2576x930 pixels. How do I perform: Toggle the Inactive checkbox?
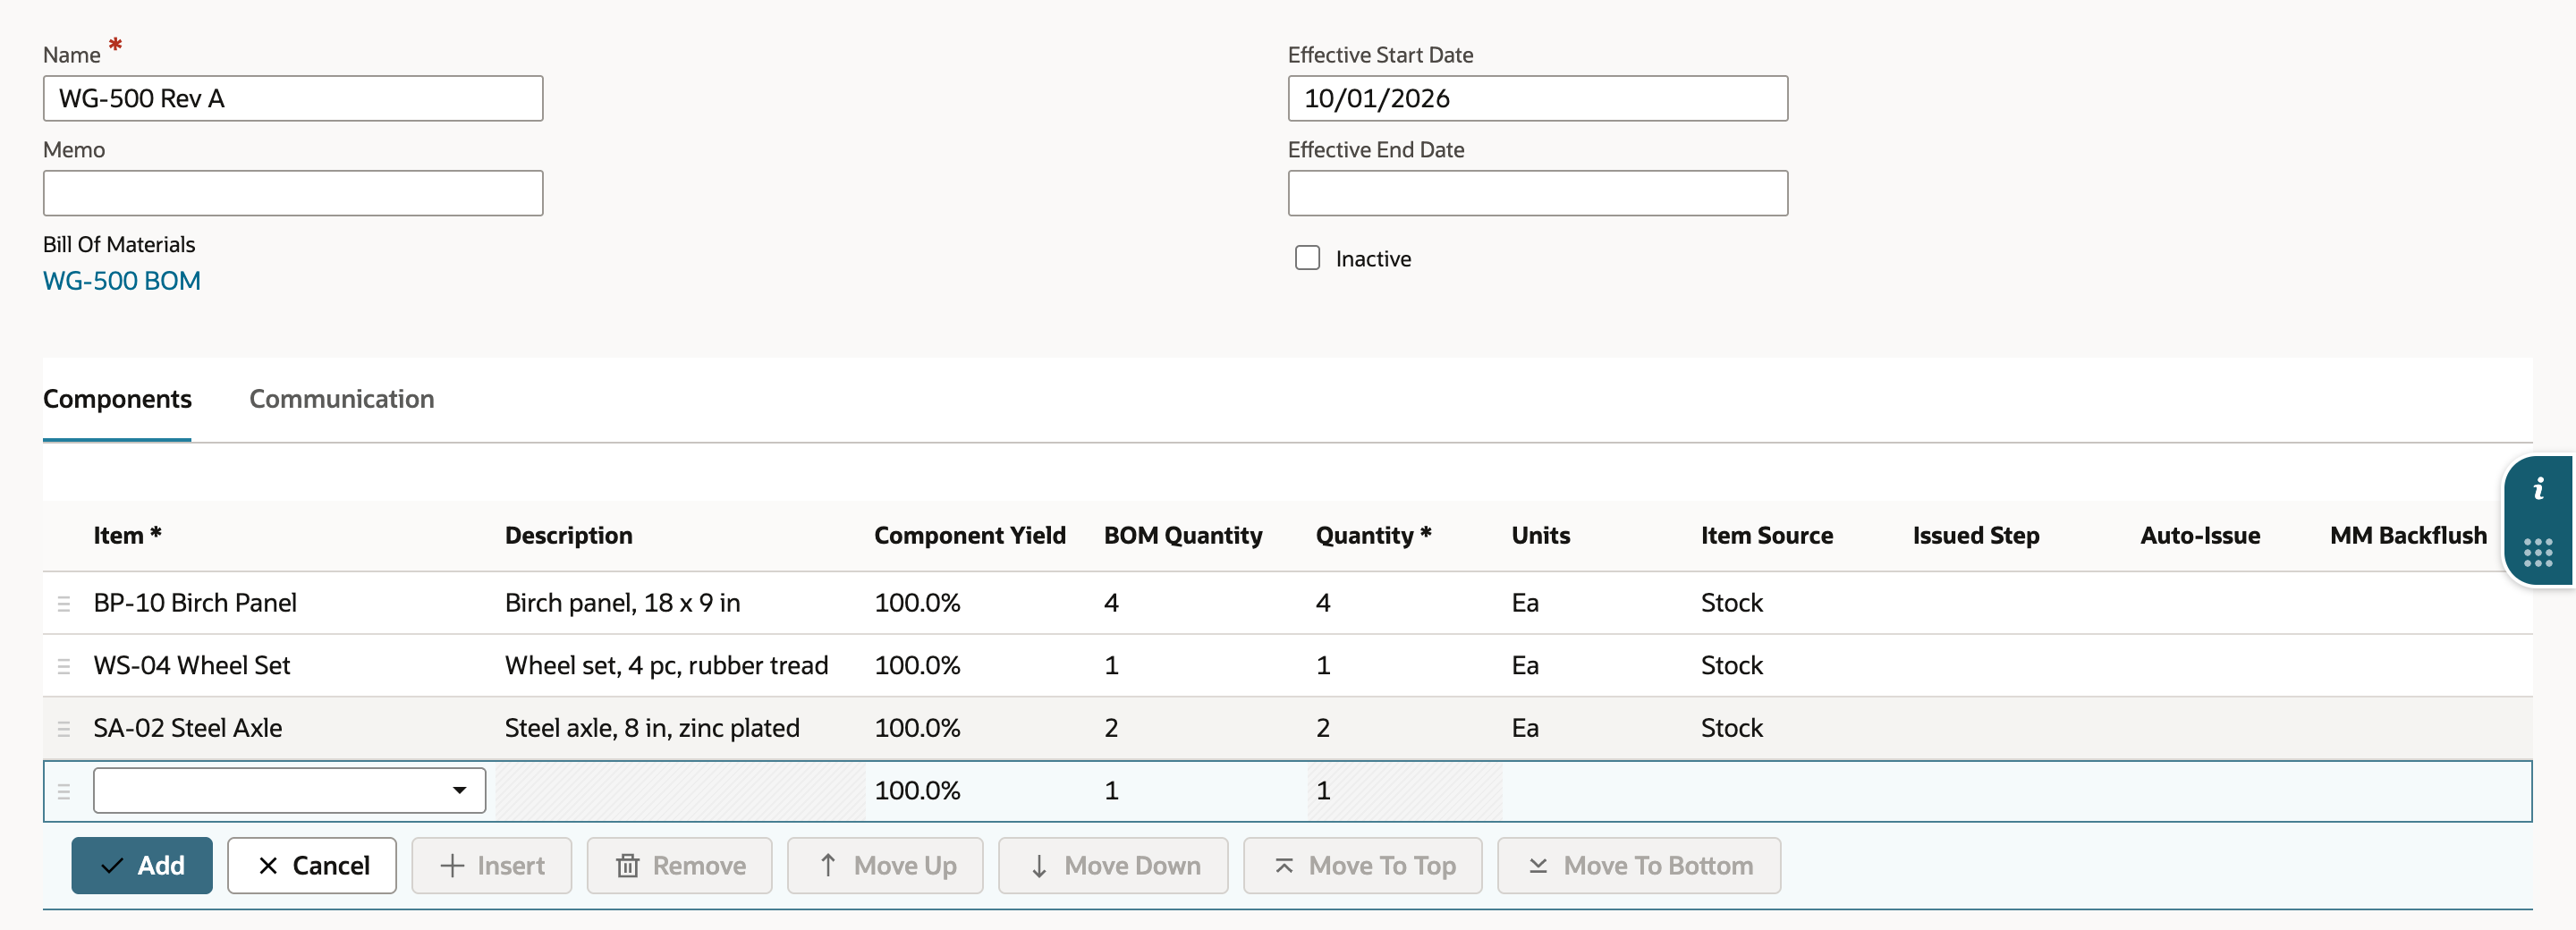[x=1307, y=258]
